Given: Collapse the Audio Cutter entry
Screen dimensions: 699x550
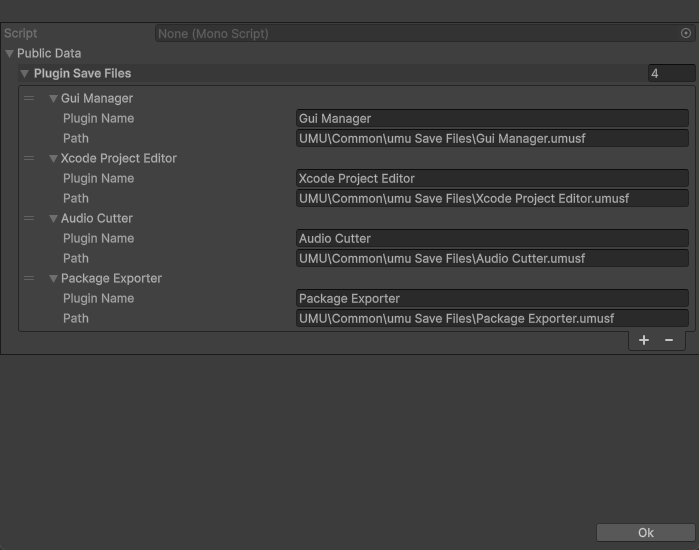Looking at the screenshot, I should point(53,219).
